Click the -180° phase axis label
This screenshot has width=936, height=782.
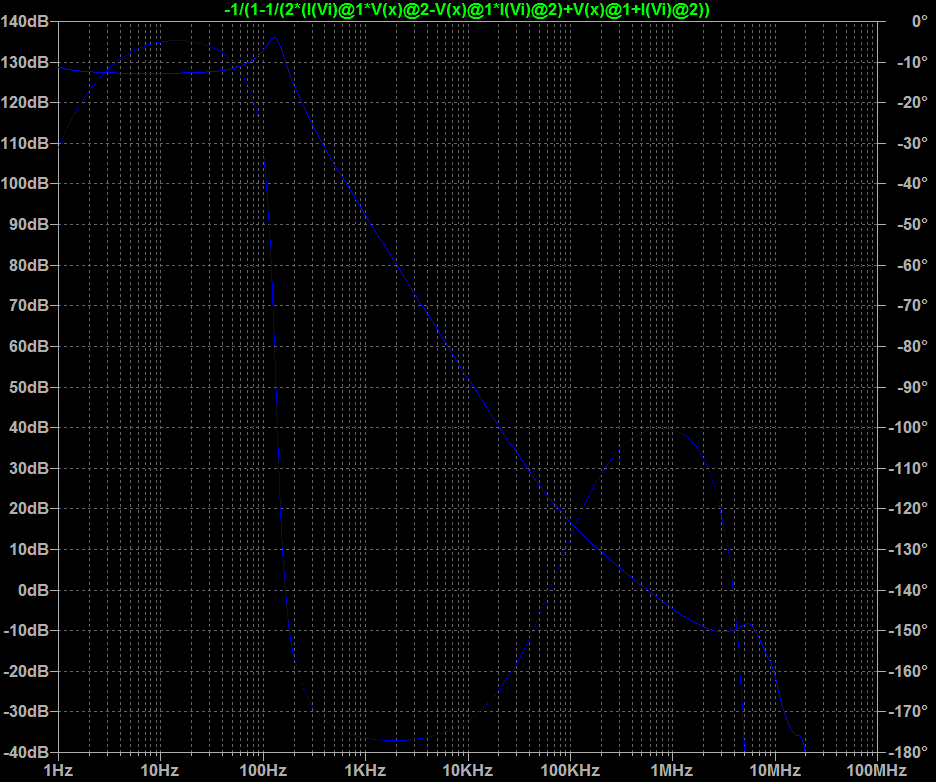tap(908, 752)
